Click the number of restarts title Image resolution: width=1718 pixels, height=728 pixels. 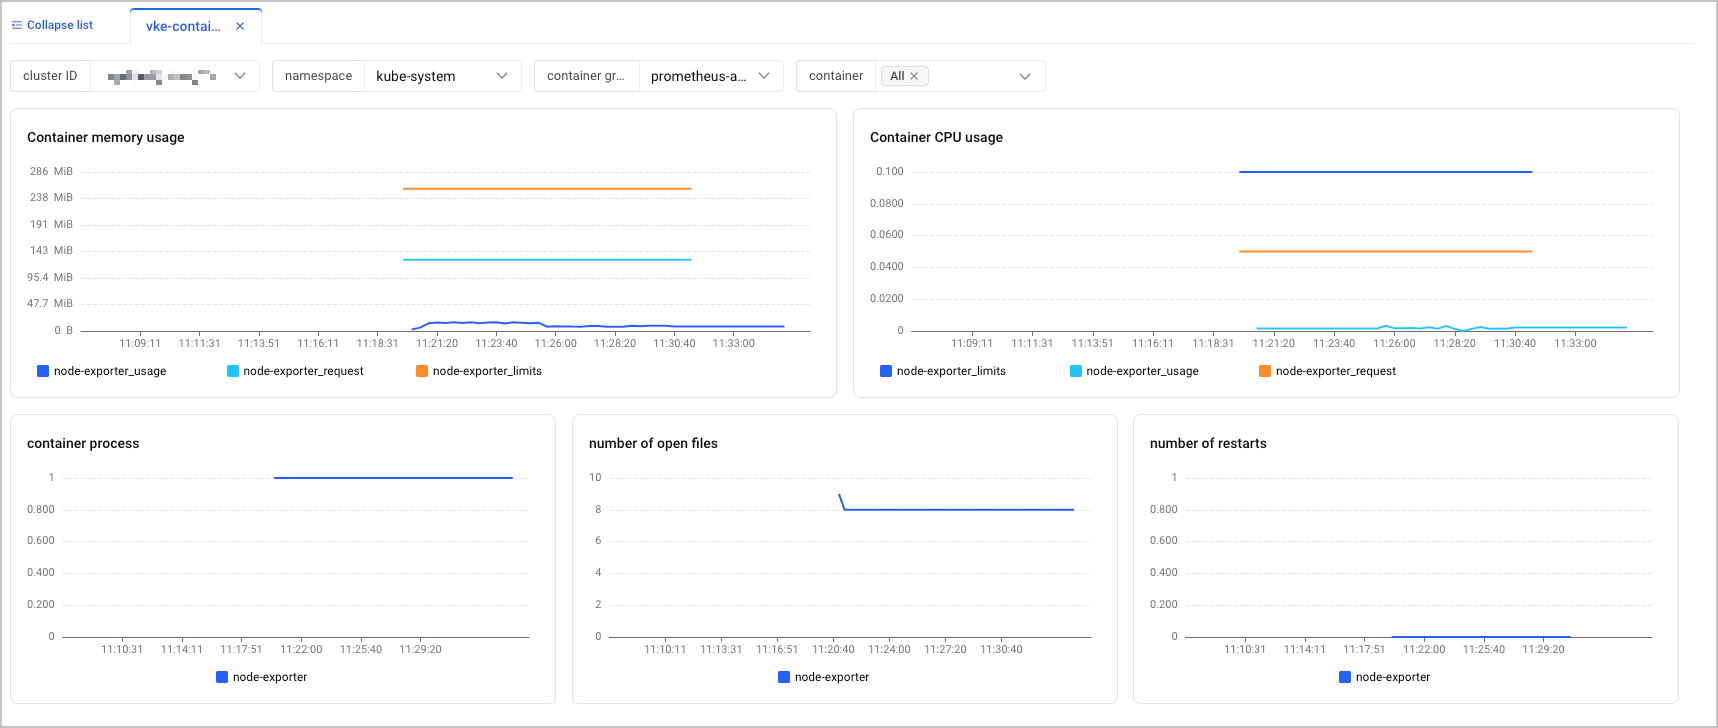1208,443
